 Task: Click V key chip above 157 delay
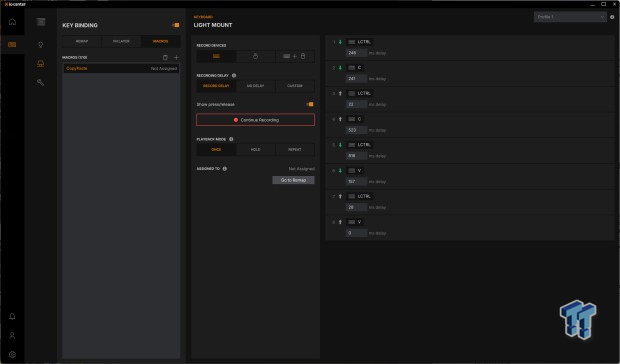[x=355, y=170]
